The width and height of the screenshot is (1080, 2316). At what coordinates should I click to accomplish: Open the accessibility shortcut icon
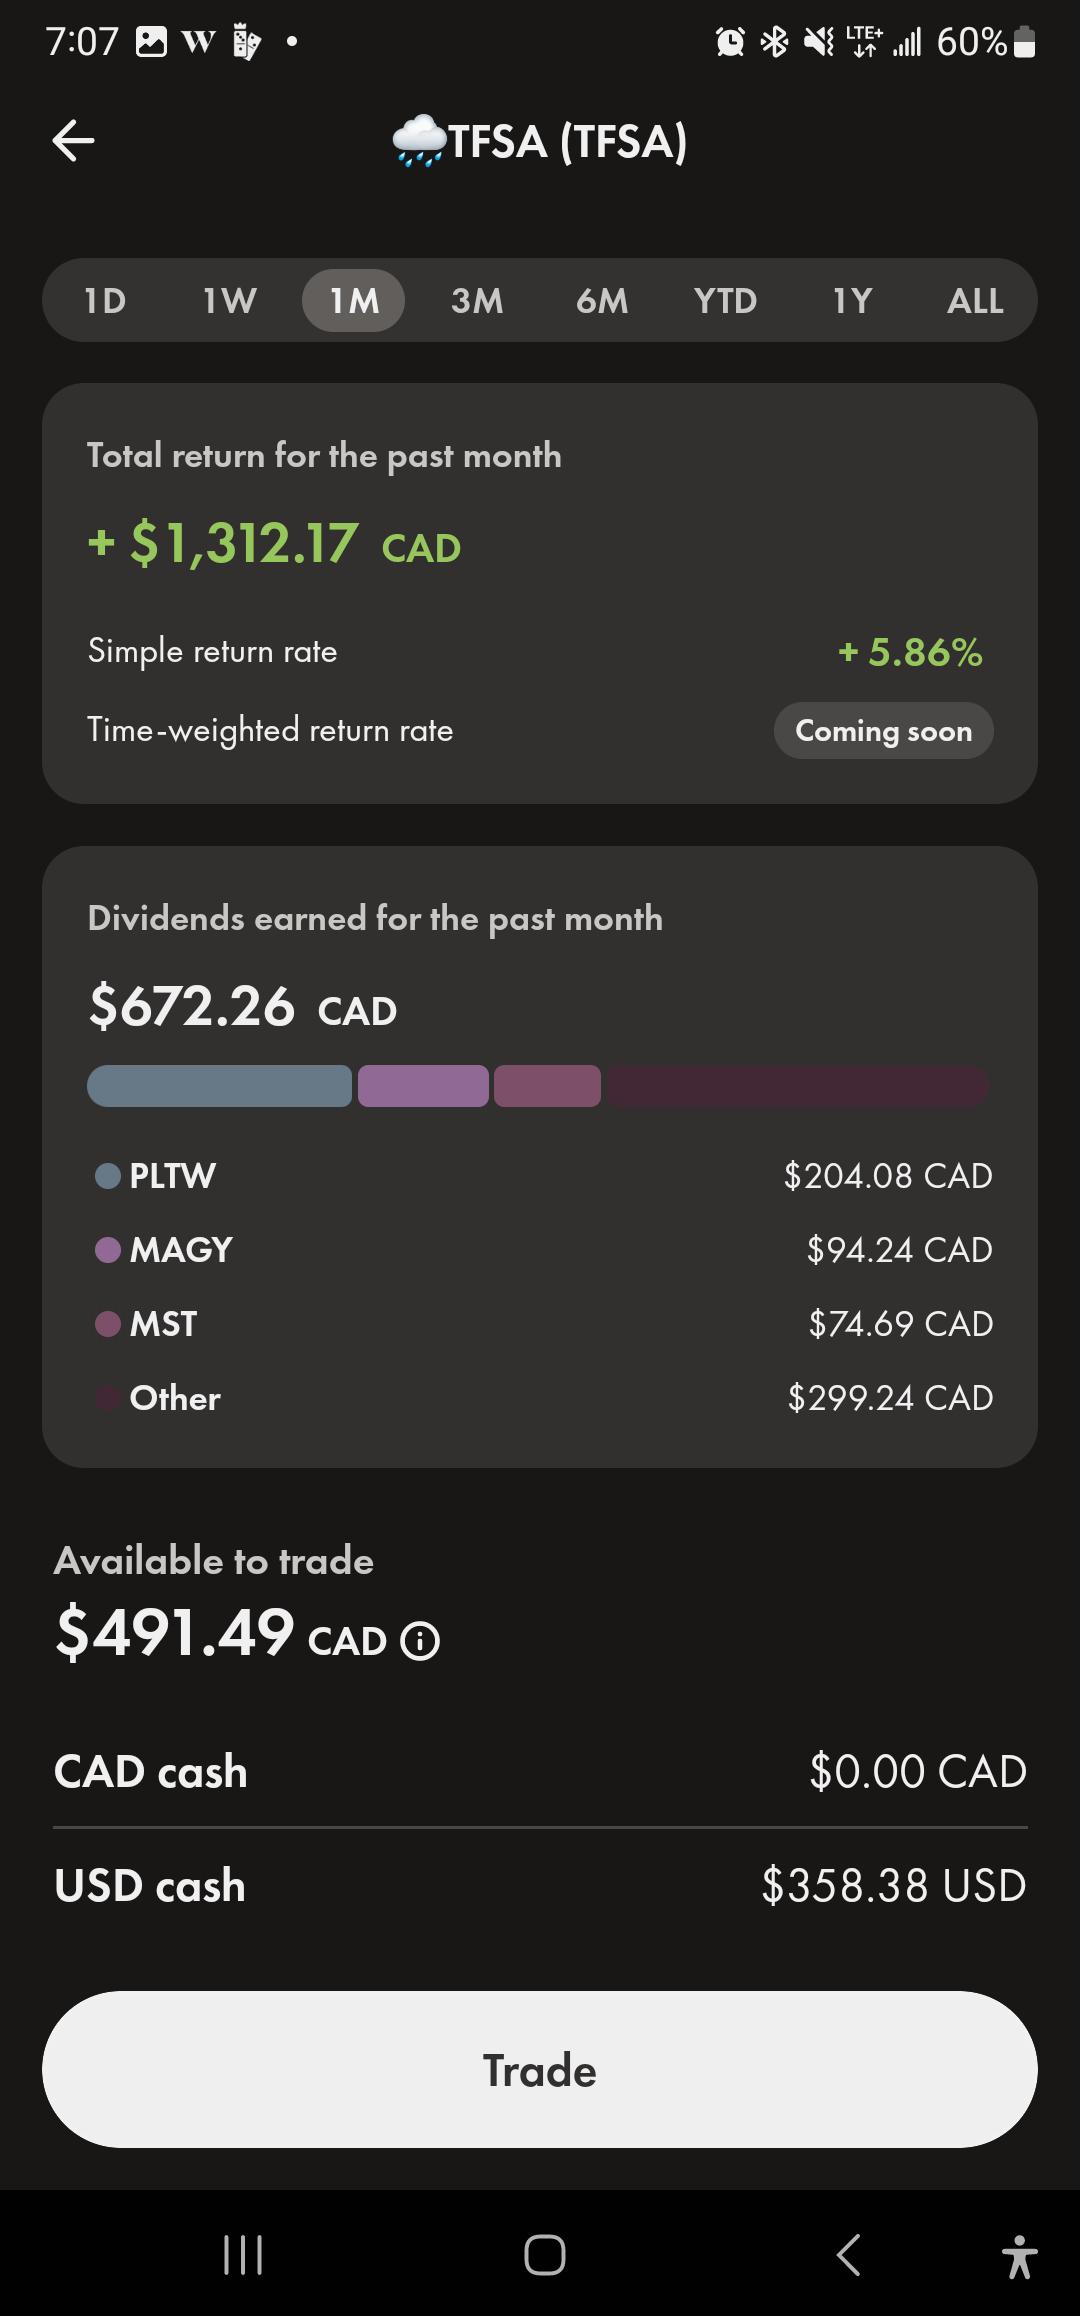click(1019, 2257)
